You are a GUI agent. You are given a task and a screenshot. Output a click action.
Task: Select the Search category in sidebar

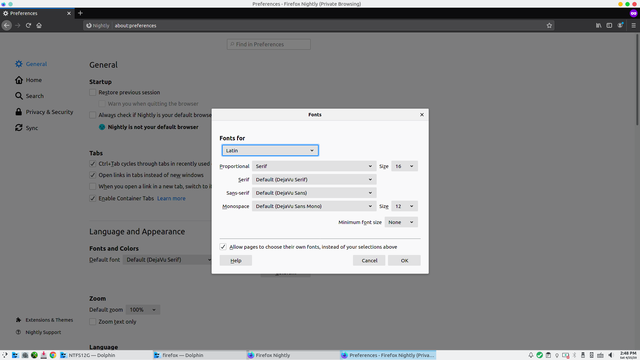click(x=29, y=96)
